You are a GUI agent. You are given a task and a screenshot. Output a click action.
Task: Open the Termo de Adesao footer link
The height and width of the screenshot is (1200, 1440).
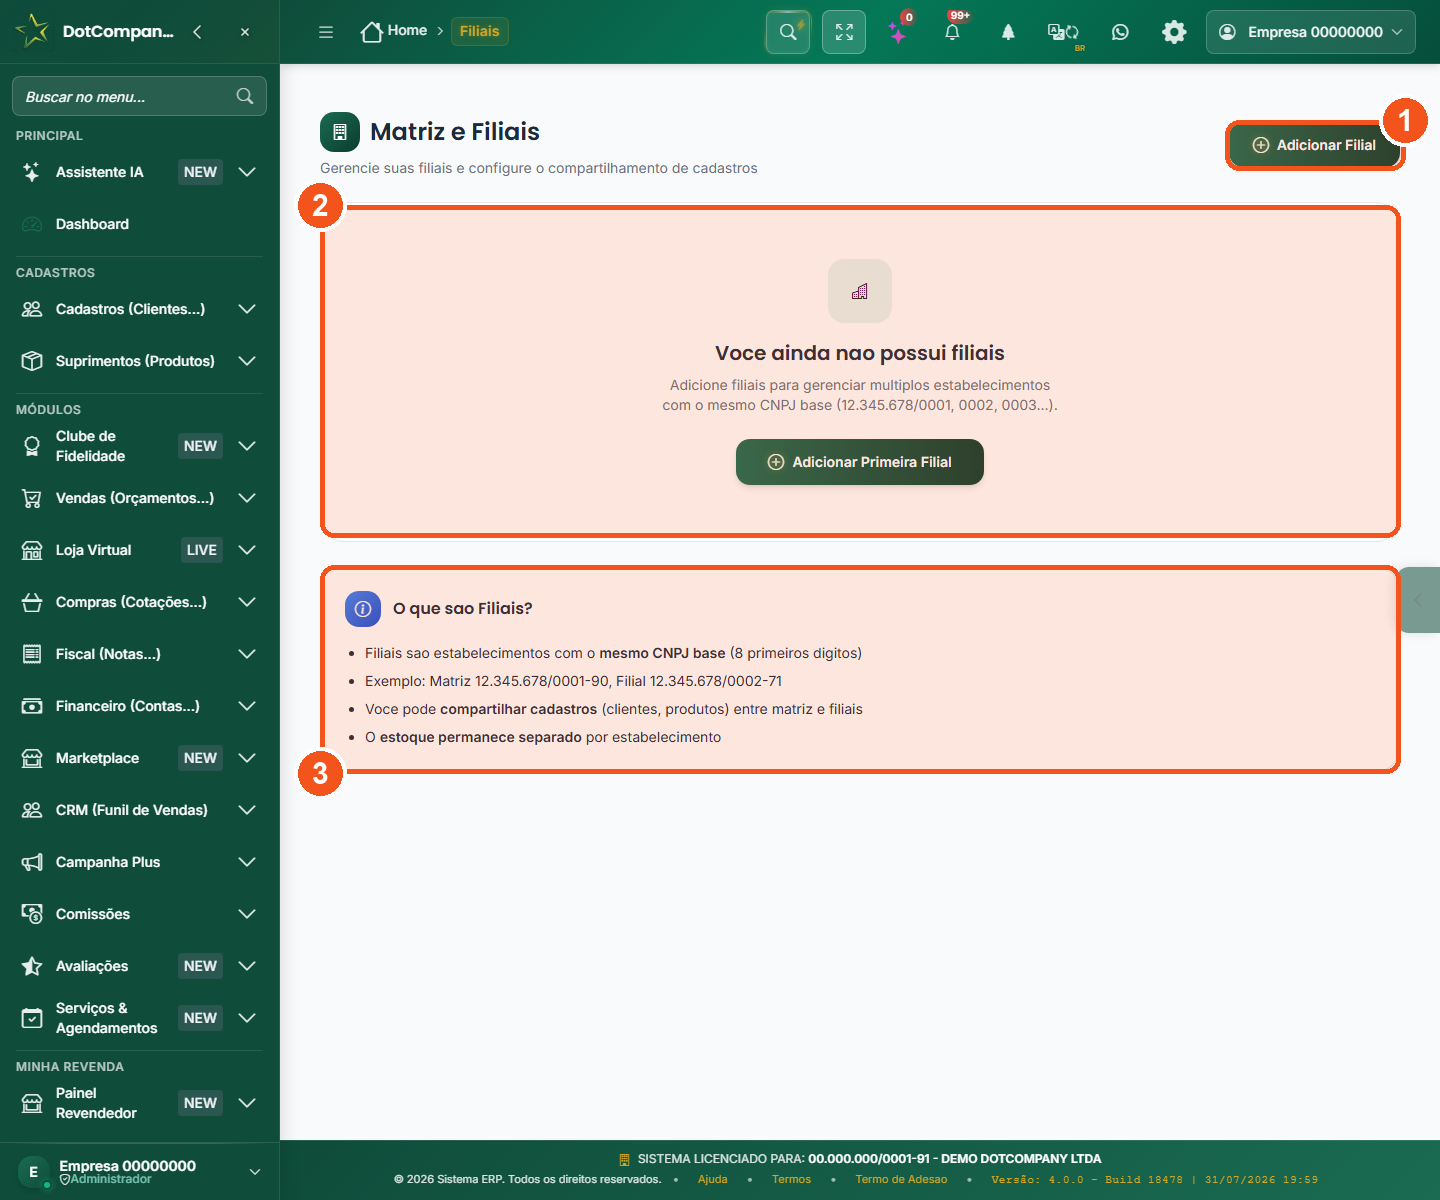click(x=901, y=1179)
